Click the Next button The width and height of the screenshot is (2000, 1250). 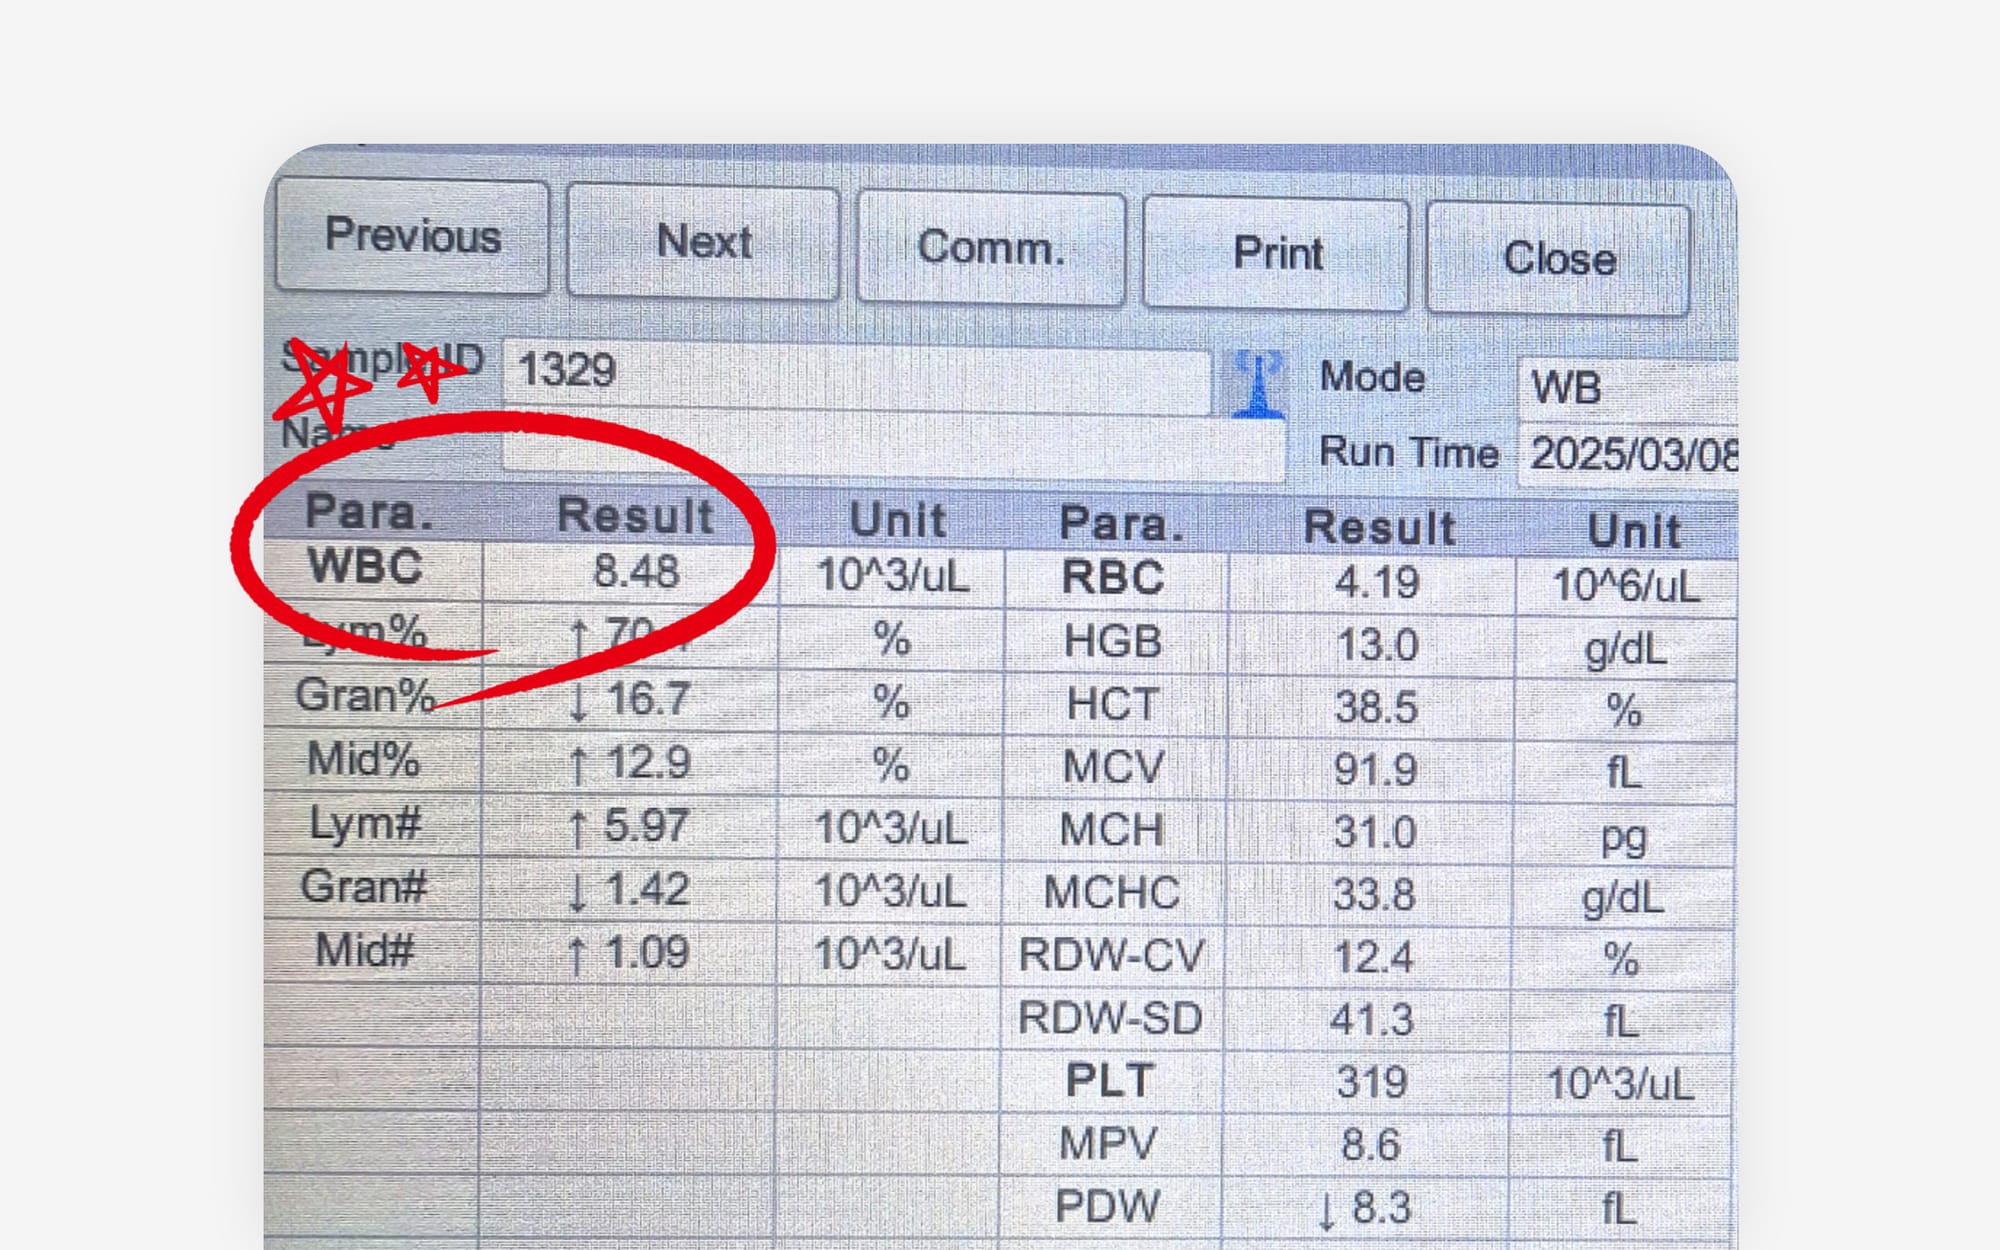coord(703,242)
